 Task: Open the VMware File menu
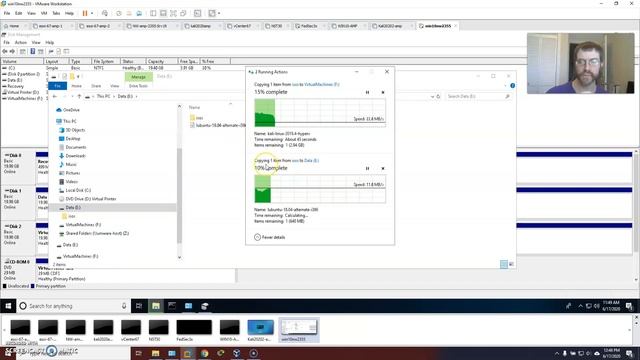[x=7, y=13]
